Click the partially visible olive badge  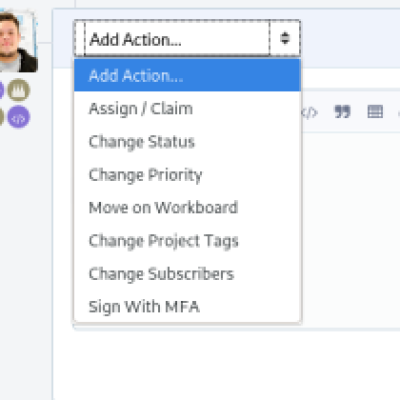2,117
